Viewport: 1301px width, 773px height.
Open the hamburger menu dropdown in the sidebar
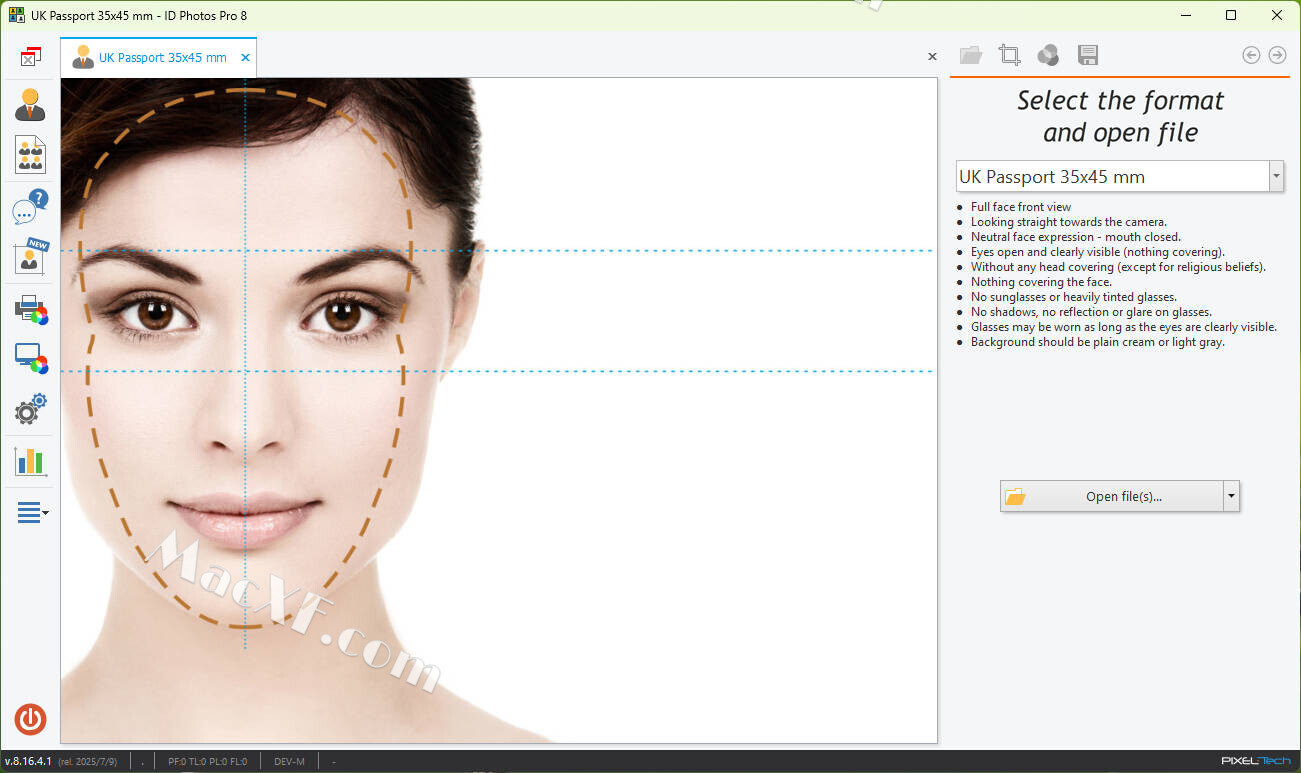[32, 513]
